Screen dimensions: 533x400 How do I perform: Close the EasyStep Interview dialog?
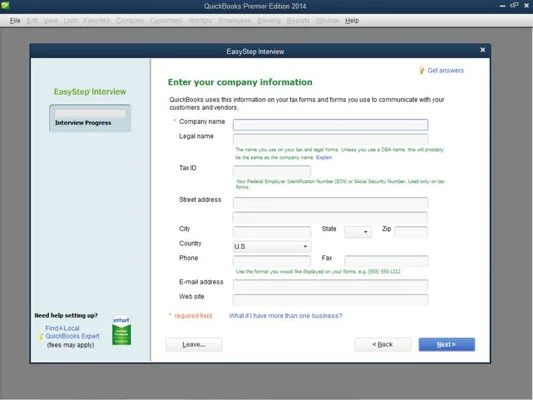[x=482, y=50]
